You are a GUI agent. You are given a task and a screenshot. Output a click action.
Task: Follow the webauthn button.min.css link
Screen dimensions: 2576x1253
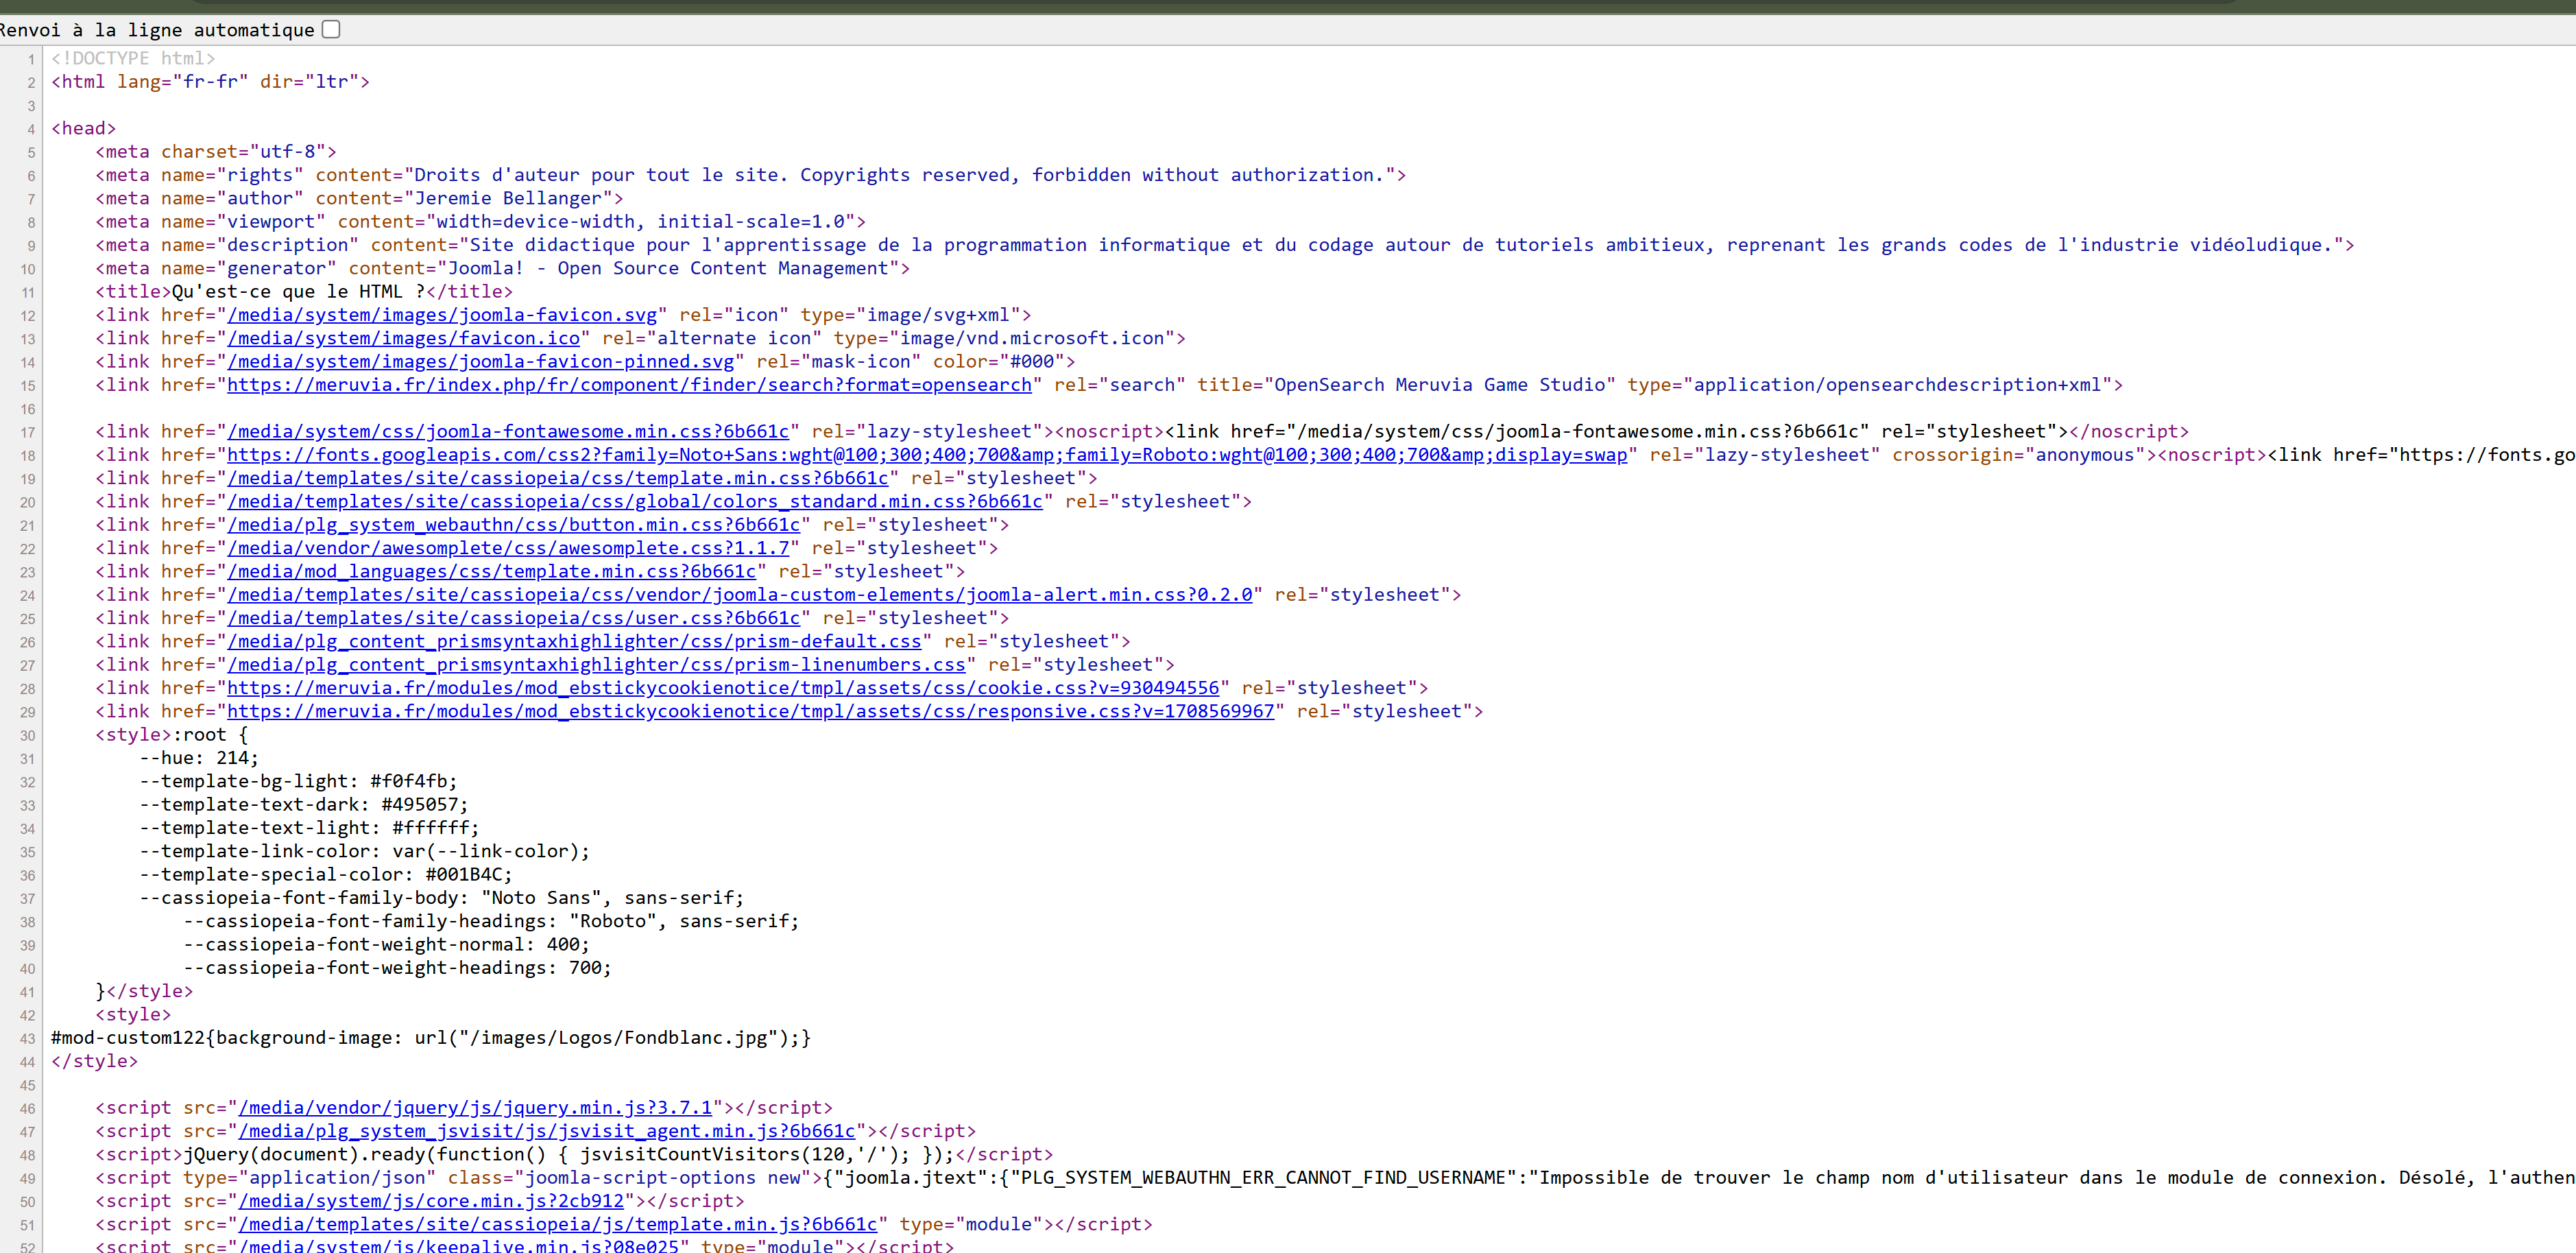tap(513, 525)
